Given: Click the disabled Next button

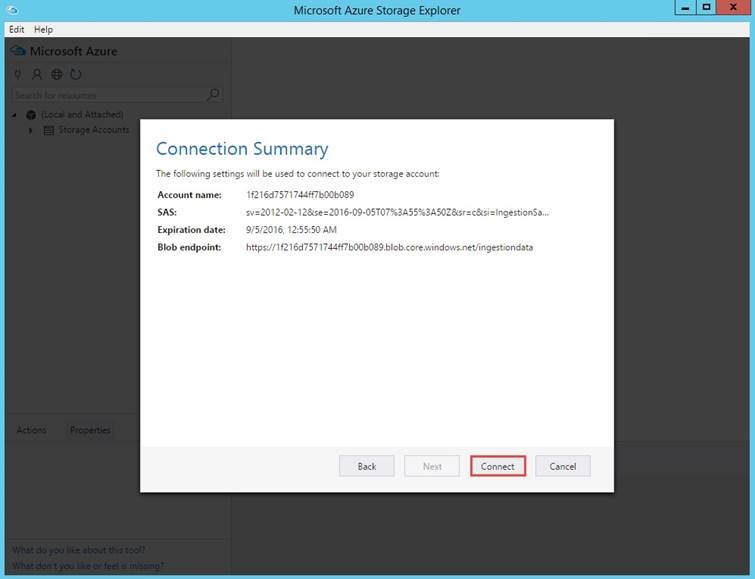Looking at the screenshot, I should 432,466.
